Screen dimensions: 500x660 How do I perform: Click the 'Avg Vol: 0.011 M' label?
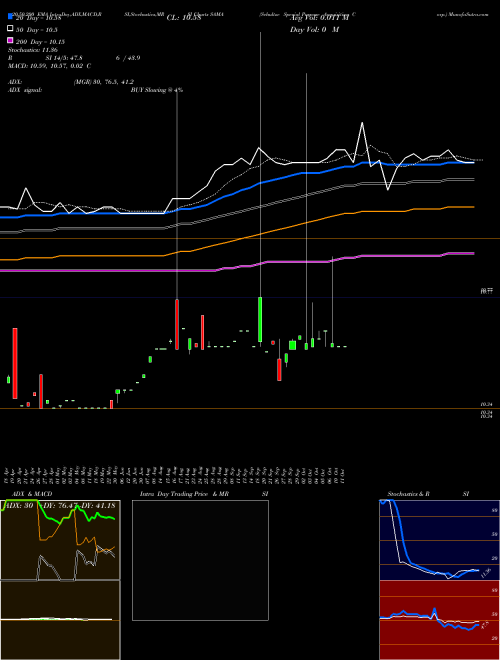click(x=319, y=18)
